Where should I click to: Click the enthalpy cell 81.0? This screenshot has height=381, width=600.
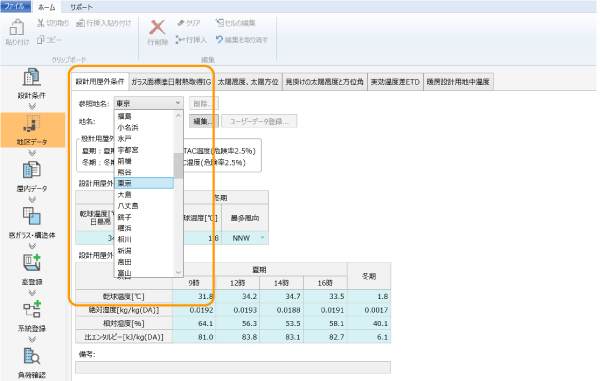click(x=194, y=337)
